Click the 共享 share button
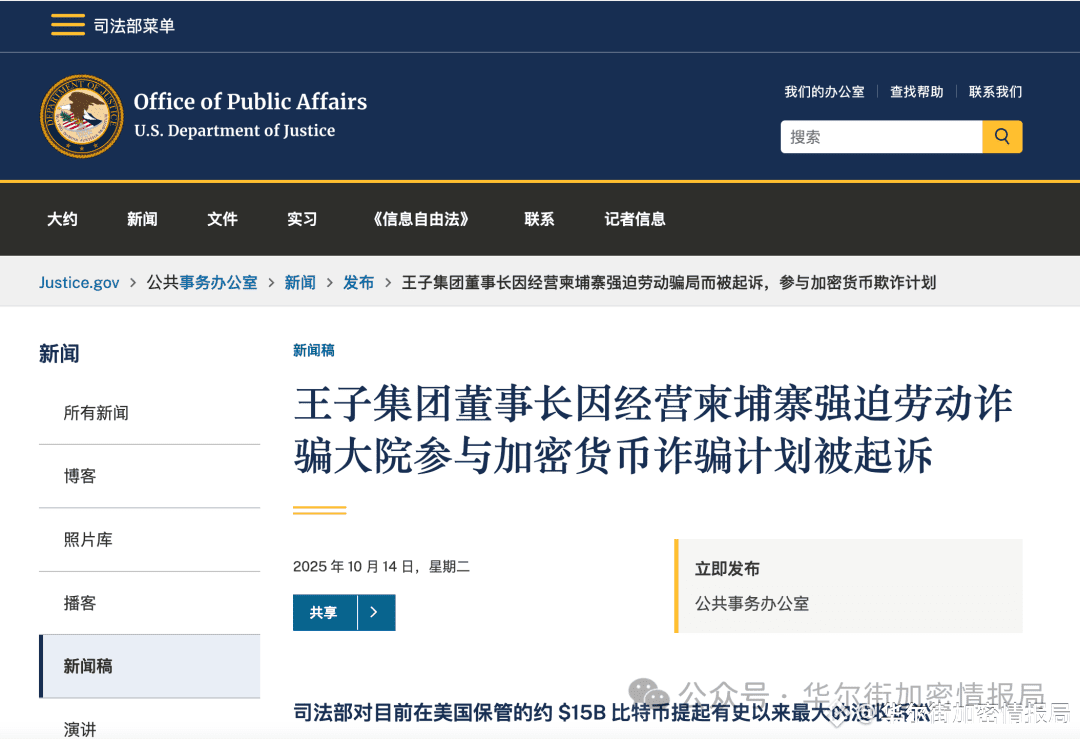 [324, 612]
